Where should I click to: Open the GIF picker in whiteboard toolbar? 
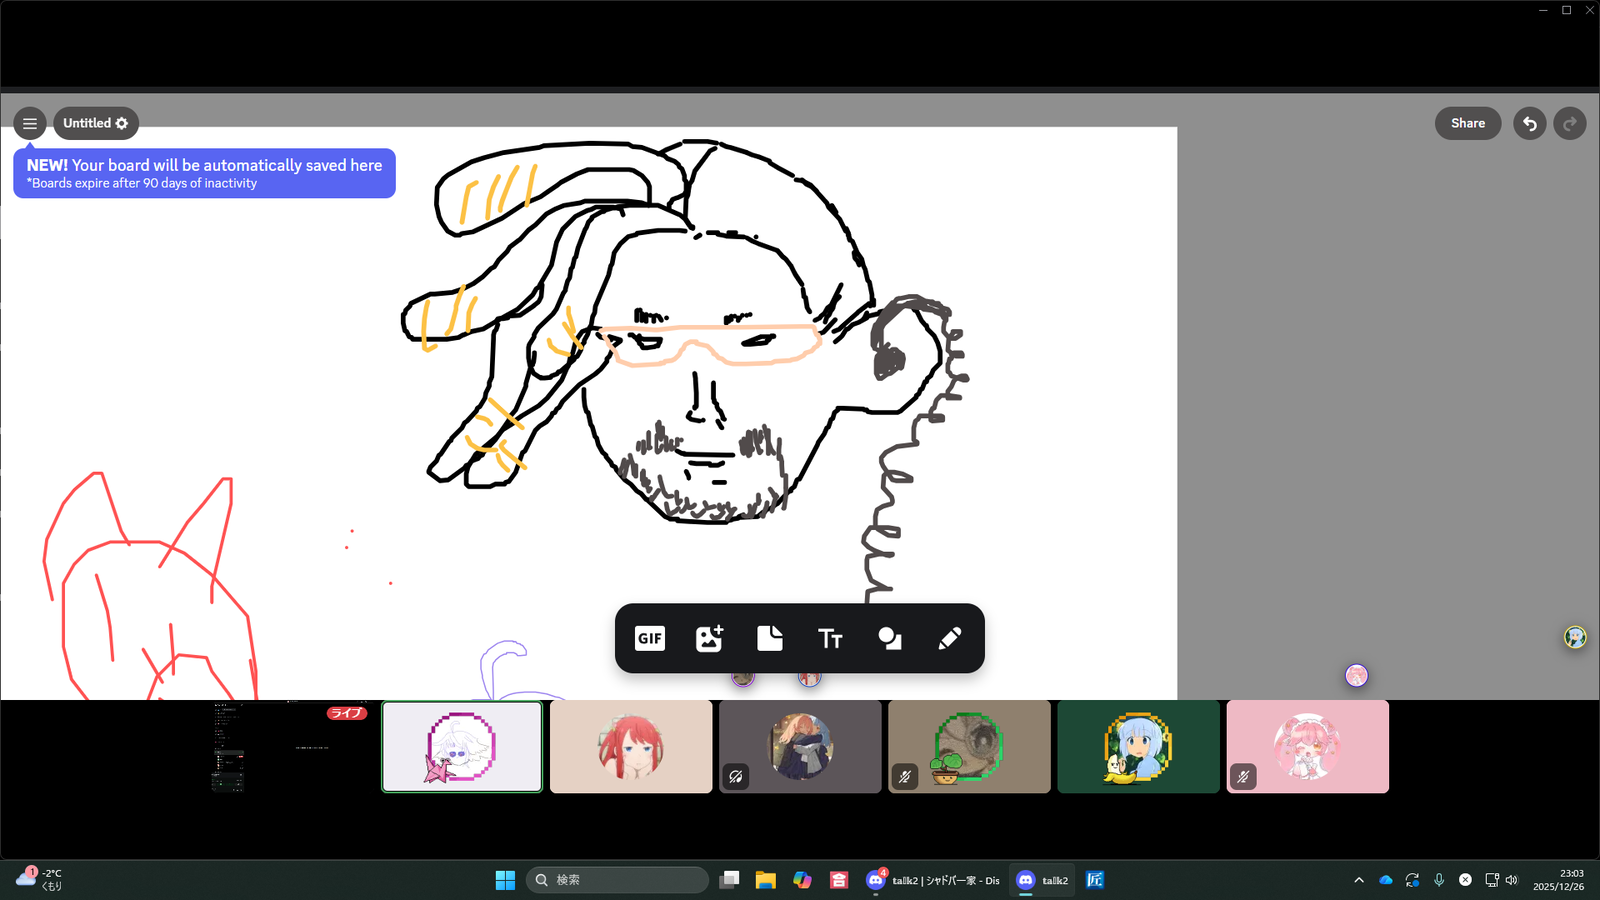(x=650, y=638)
